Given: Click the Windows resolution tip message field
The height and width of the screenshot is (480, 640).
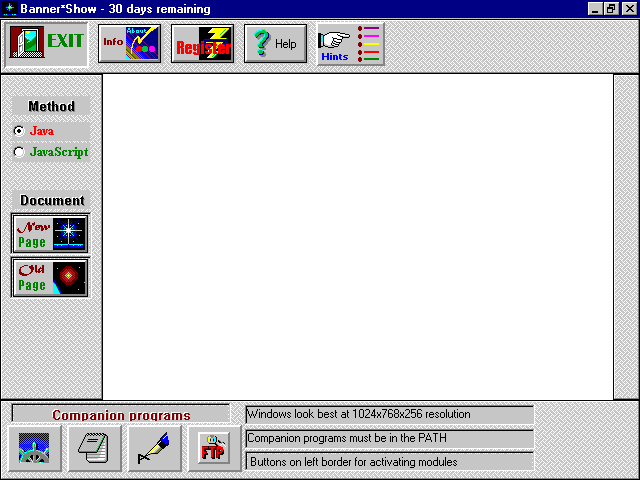Looking at the screenshot, I should click(x=389, y=414).
